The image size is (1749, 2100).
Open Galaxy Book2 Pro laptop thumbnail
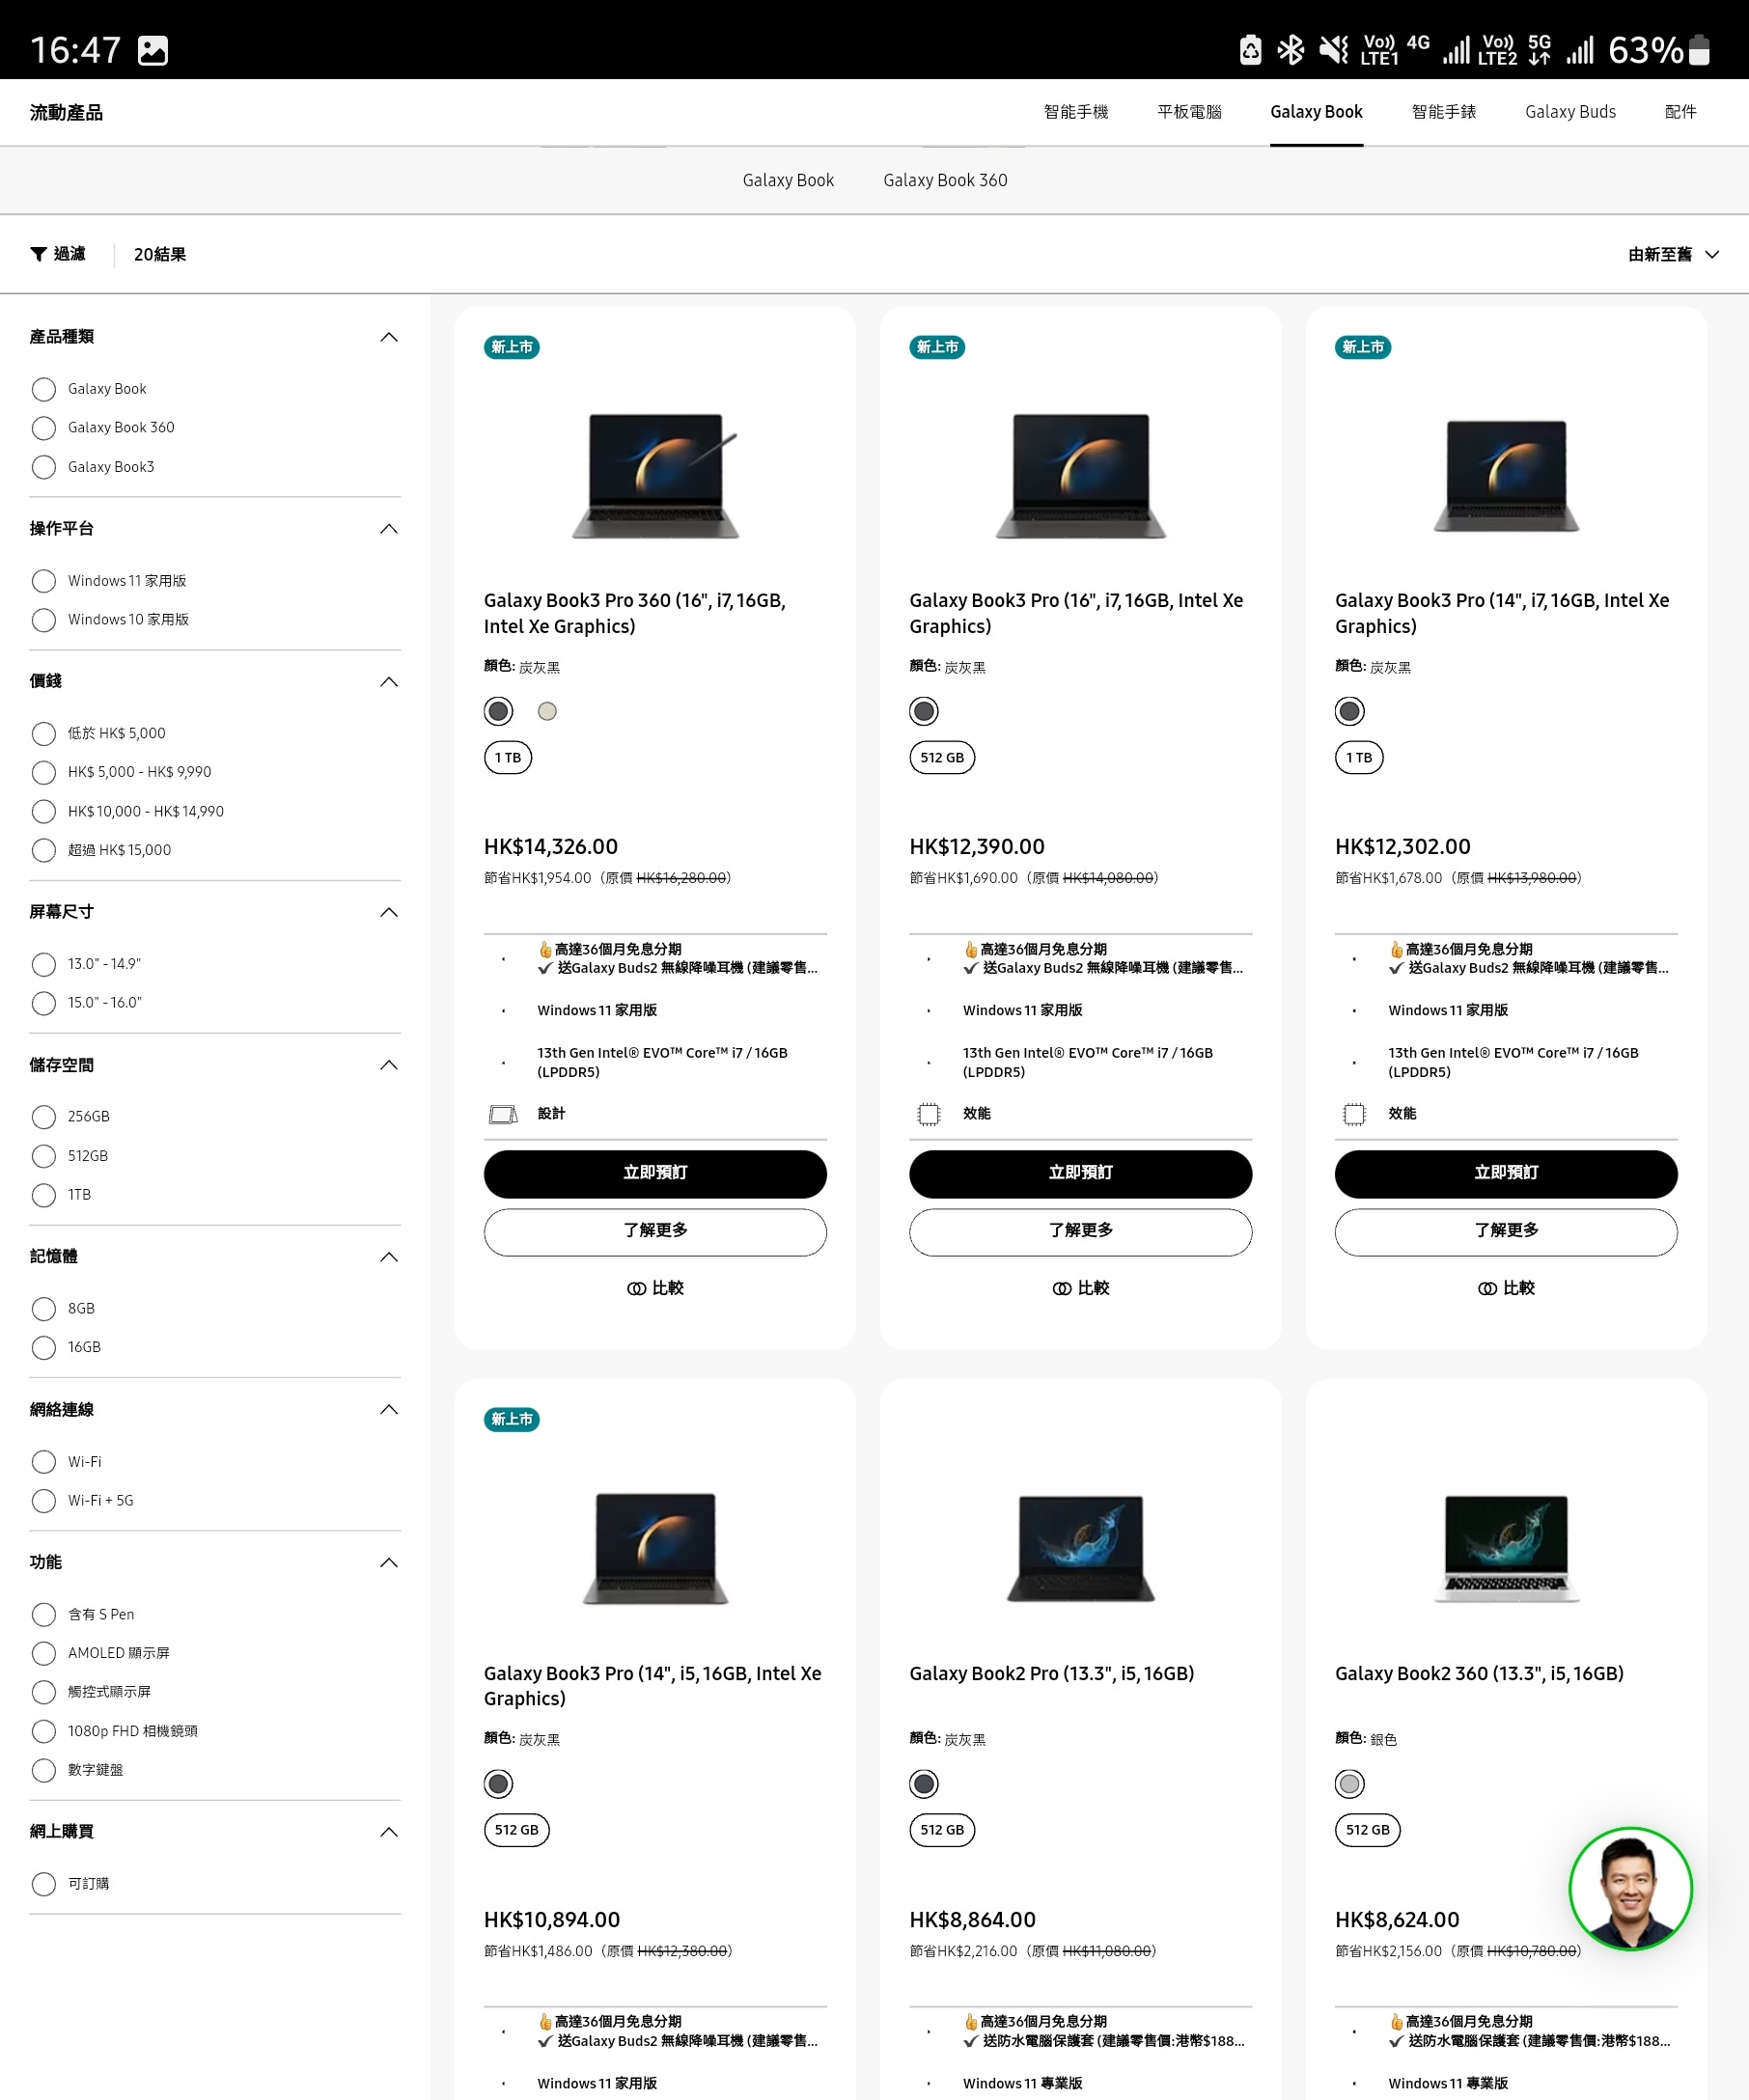(1080, 1548)
